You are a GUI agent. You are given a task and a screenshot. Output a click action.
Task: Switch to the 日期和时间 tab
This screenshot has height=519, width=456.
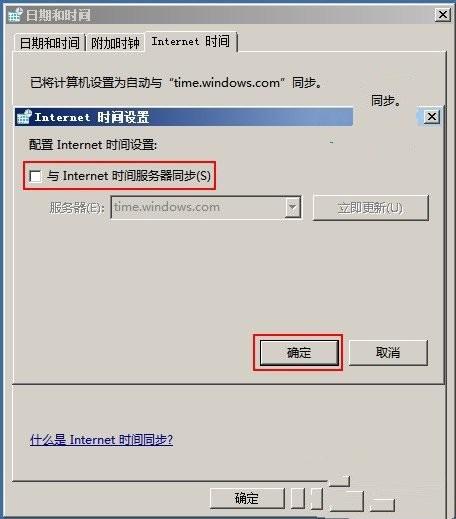click(49, 43)
